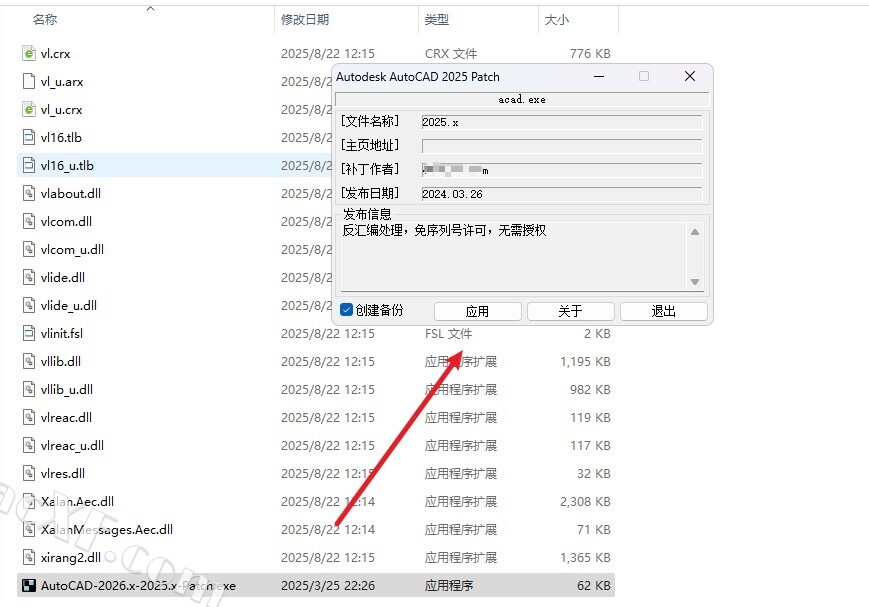Click the 1,195 KB size cell
Image resolution: width=869 pixels, height=607 pixels.
[x=585, y=361]
